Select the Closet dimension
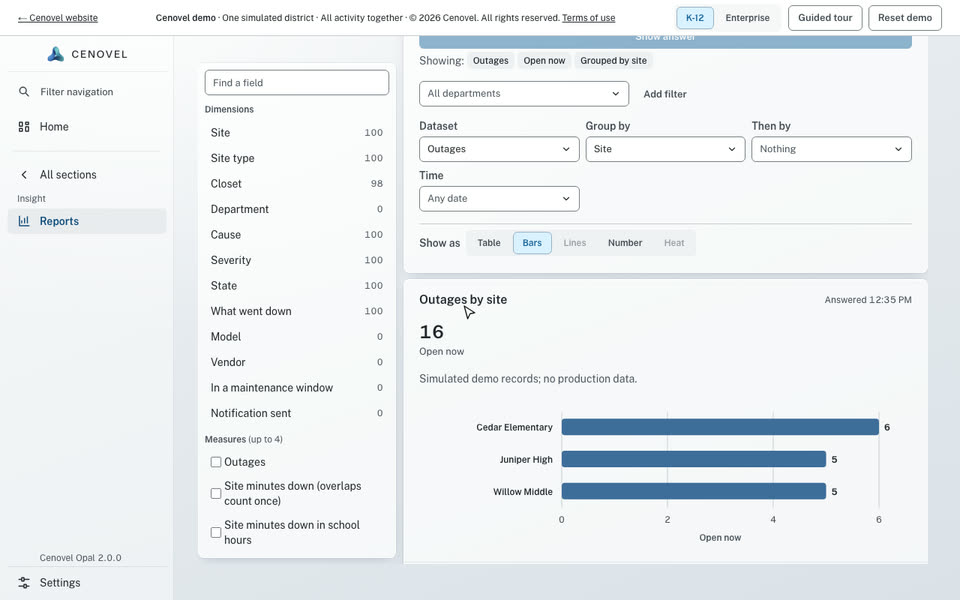This screenshot has width=960, height=600. (297, 184)
